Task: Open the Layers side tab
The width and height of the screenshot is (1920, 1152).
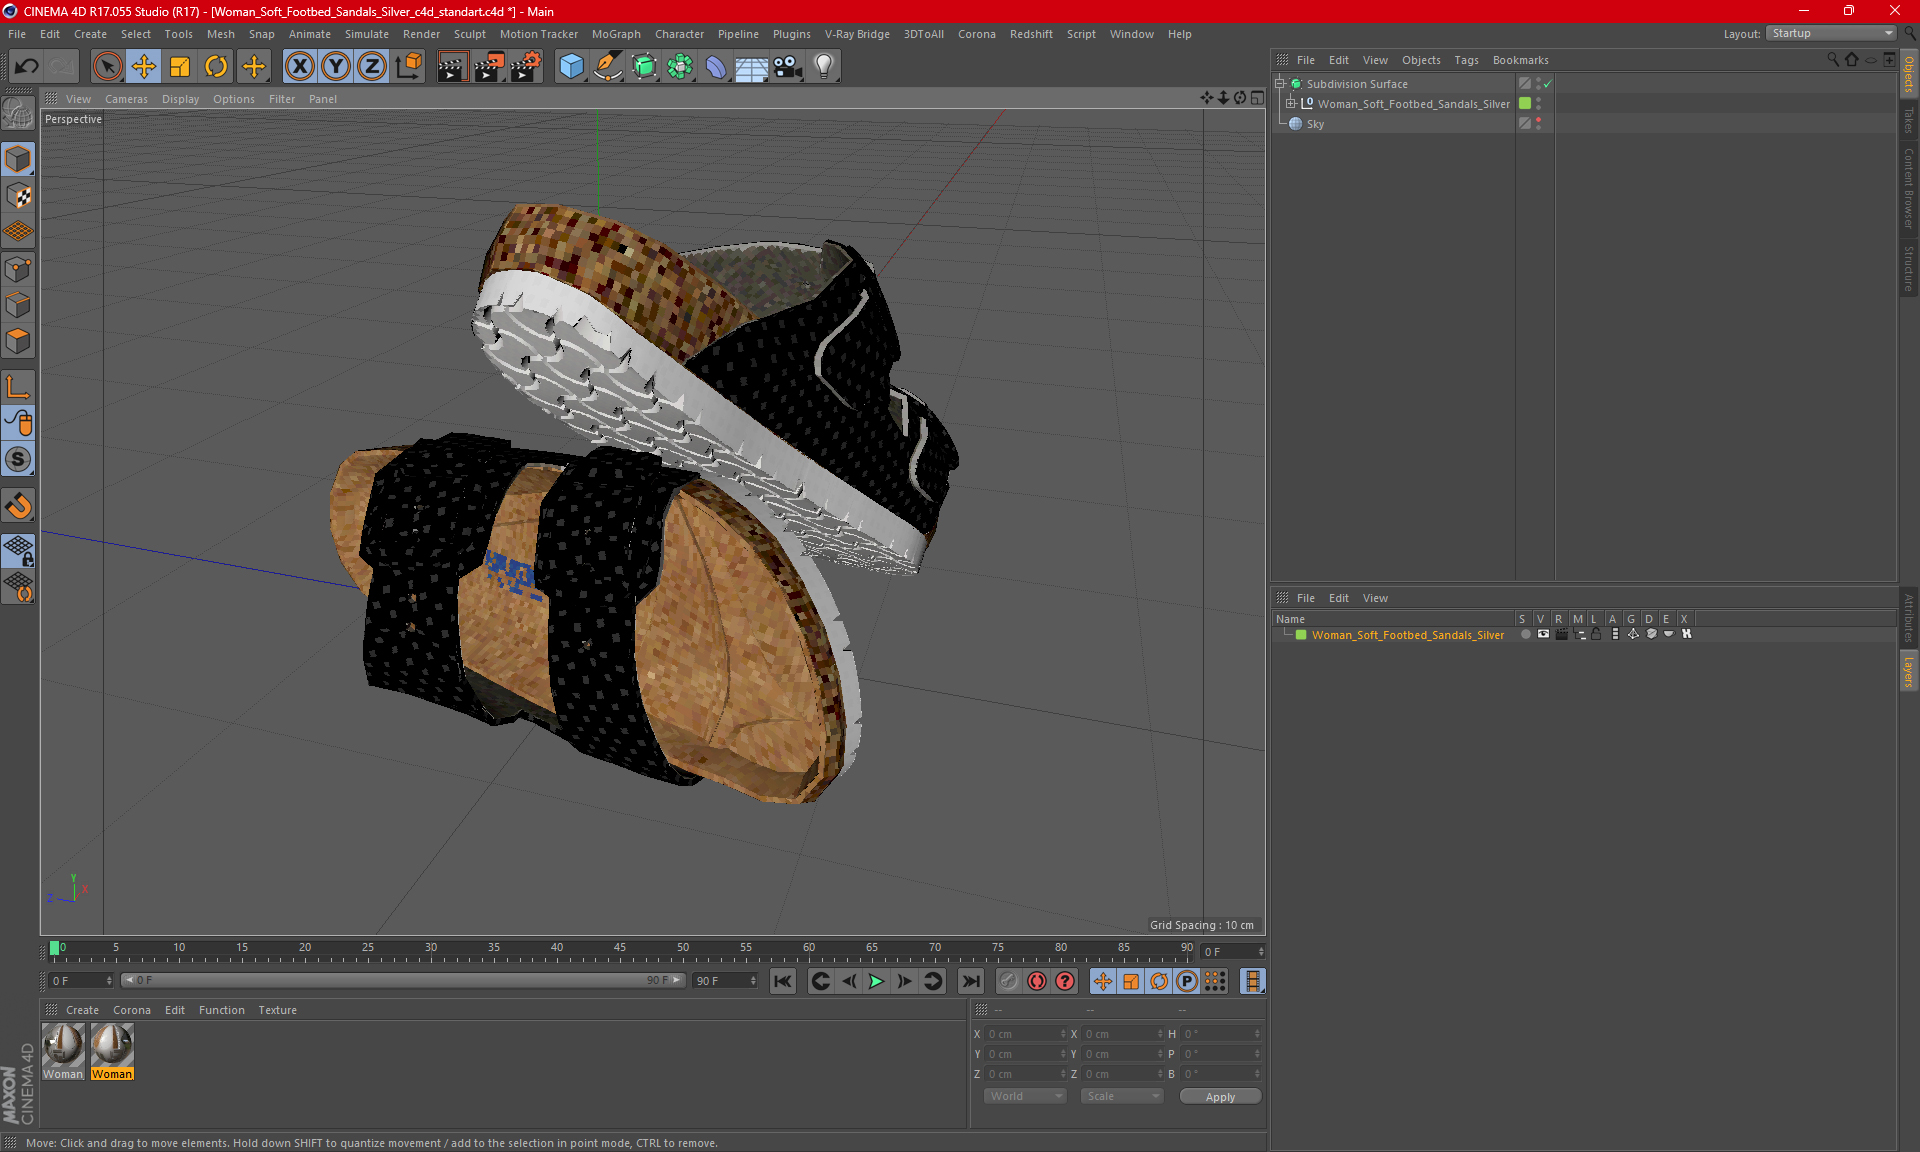Action: [1909, 671]
